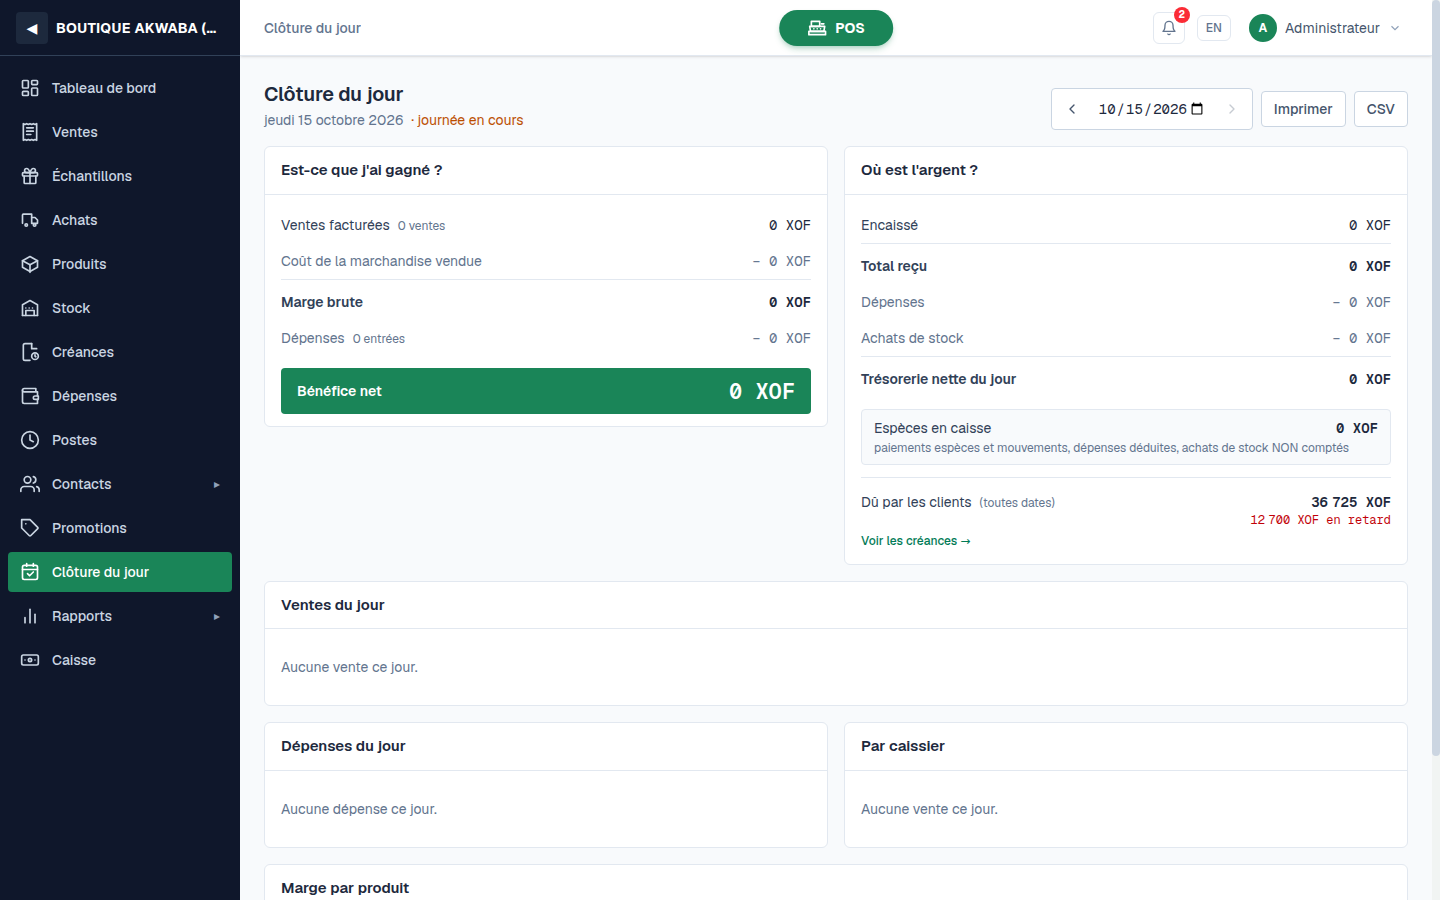Go to the previous day with the left chevron
Screen dimensions: 1440x900
click(x=1072, y=109)
